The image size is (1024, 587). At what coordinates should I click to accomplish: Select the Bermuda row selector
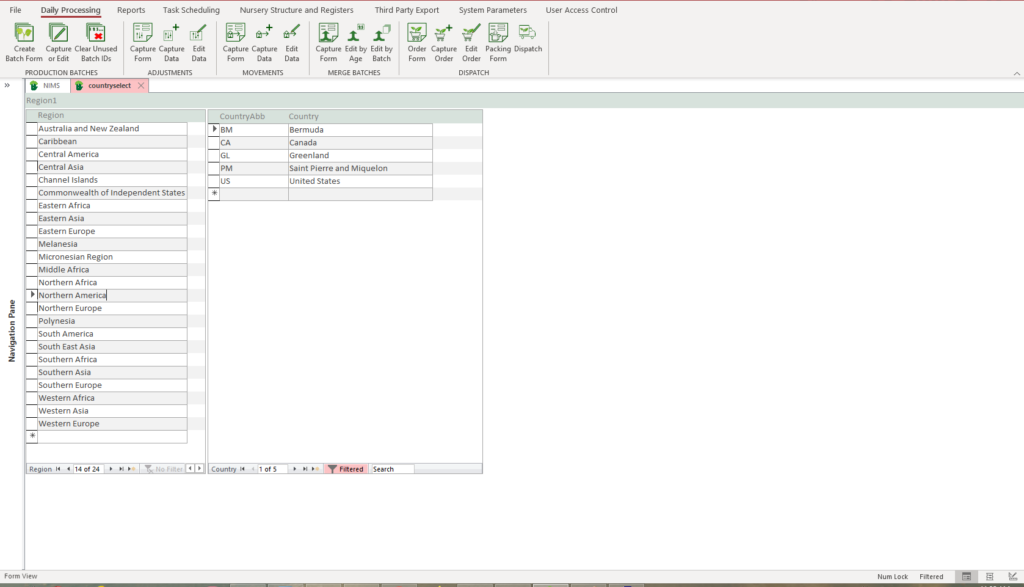pyautogui.click(x=213, y=130)
